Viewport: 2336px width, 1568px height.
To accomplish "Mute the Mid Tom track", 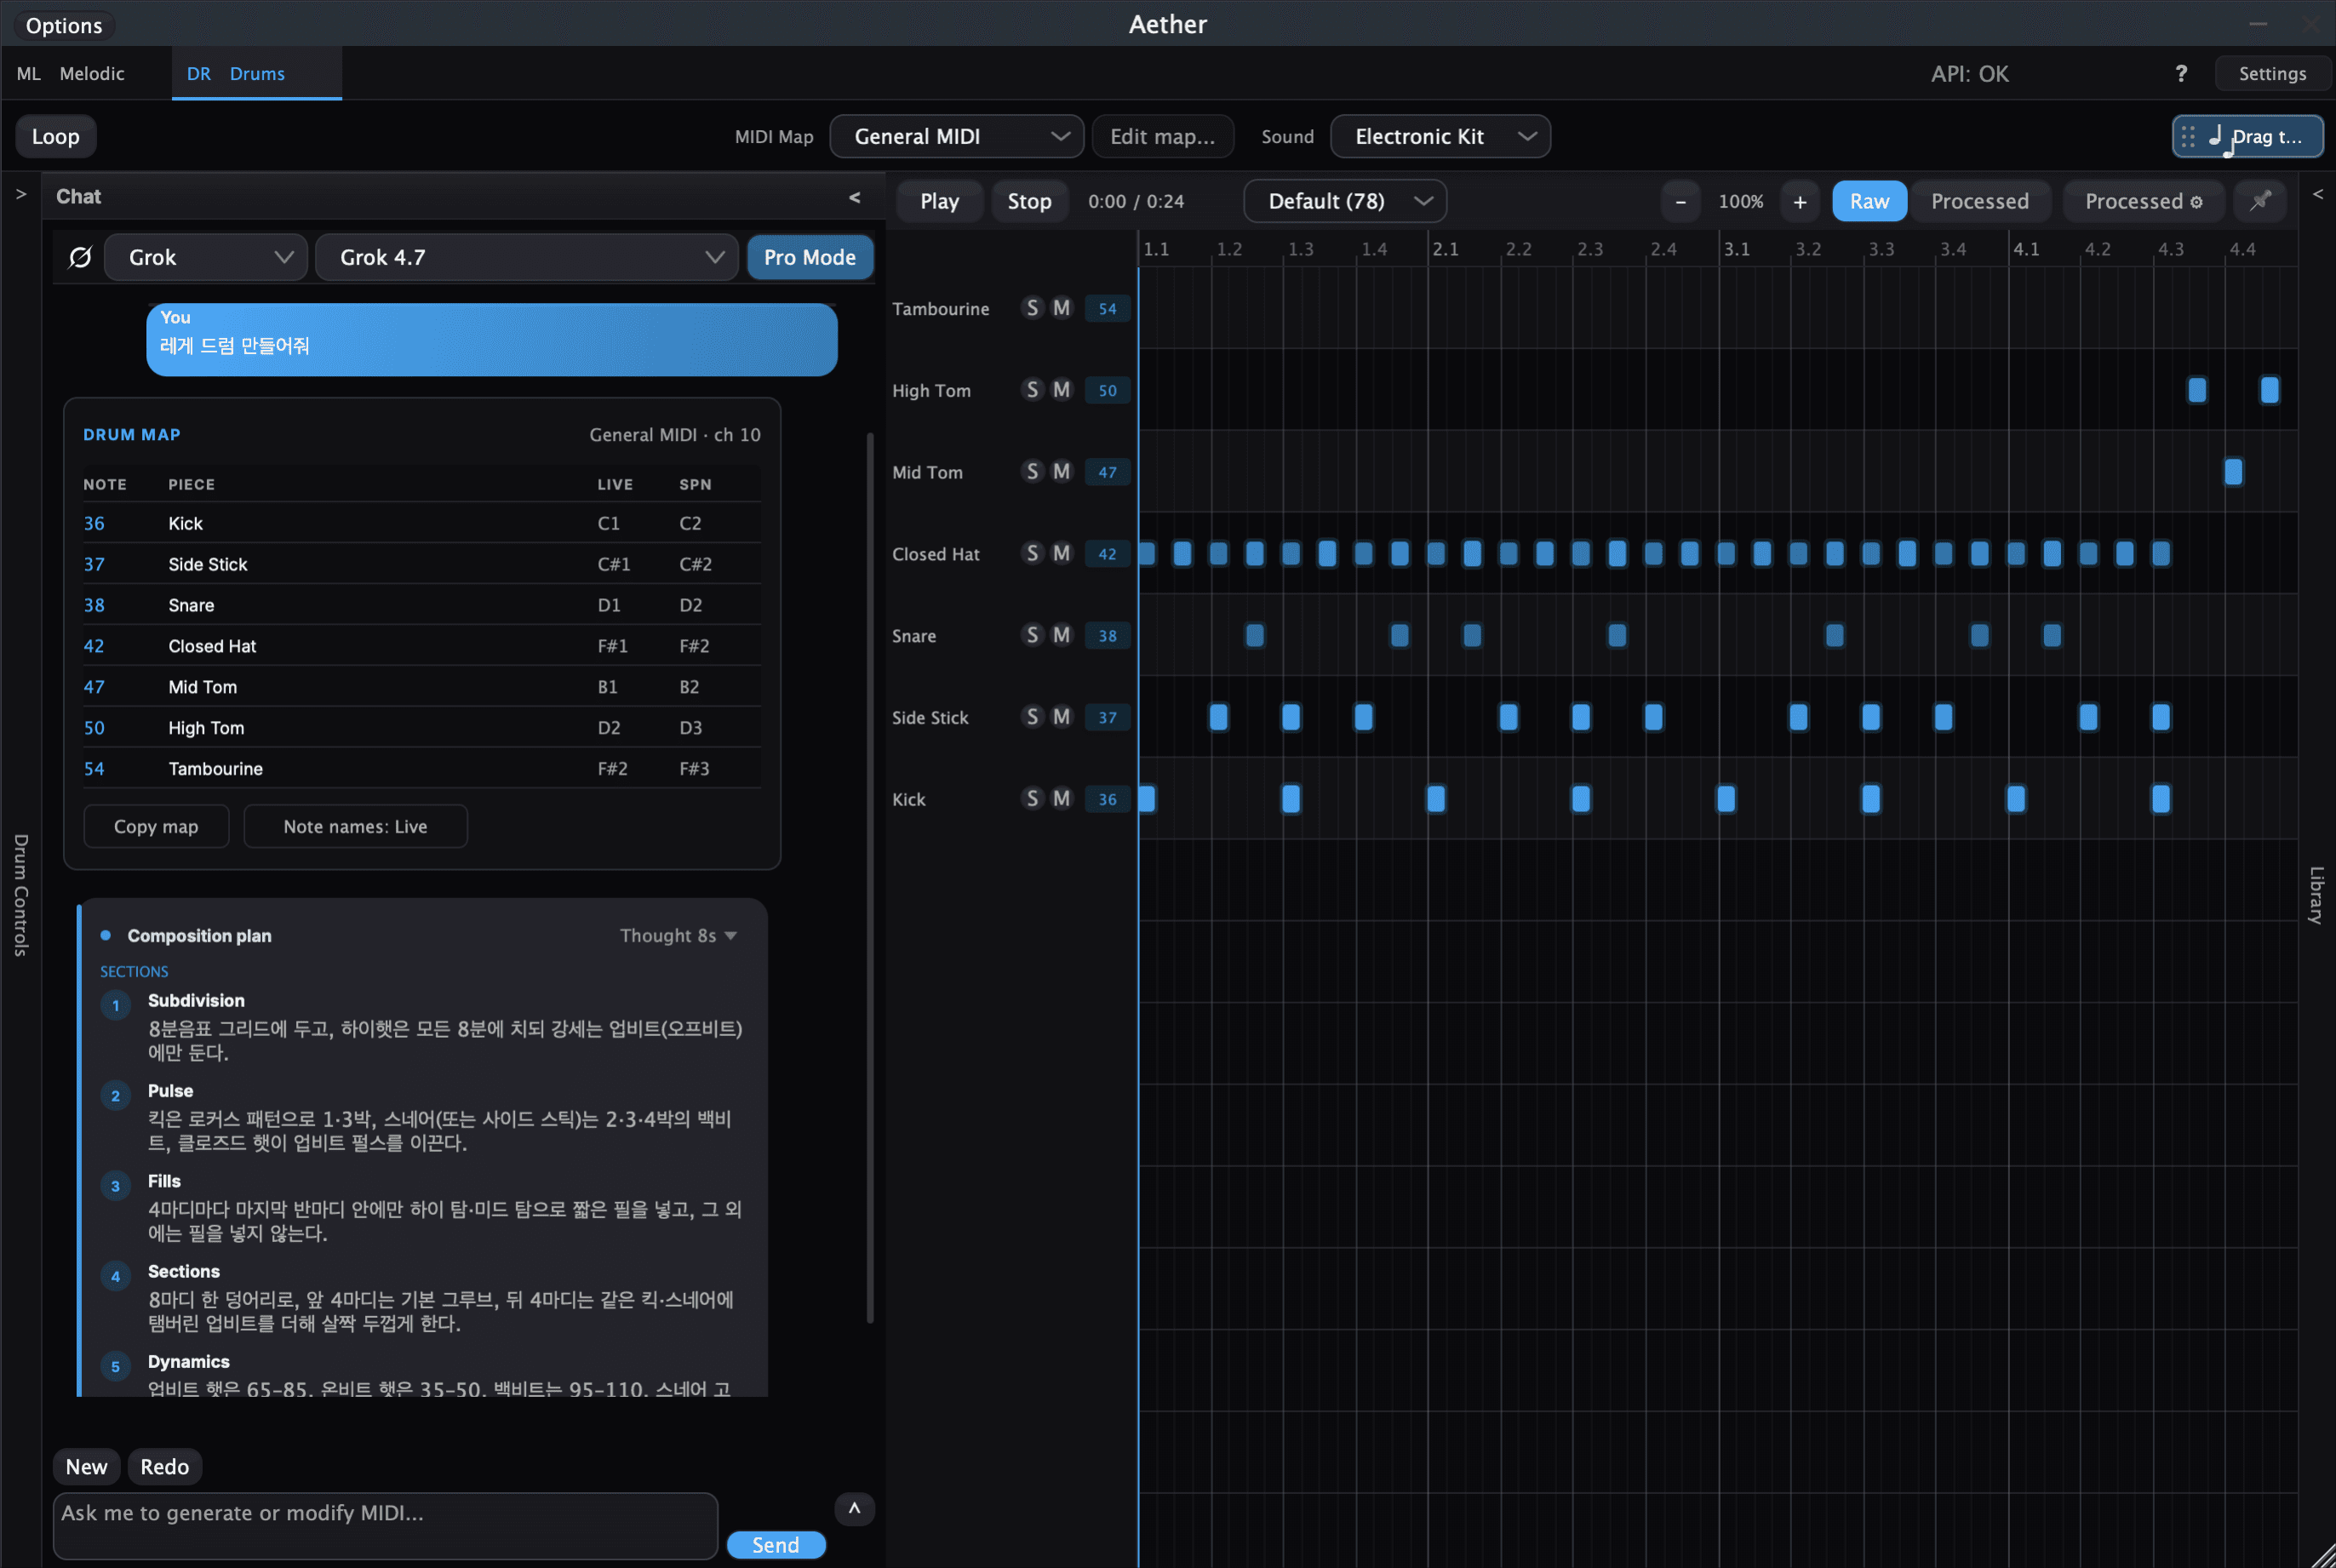I will tap(1062, 472).
